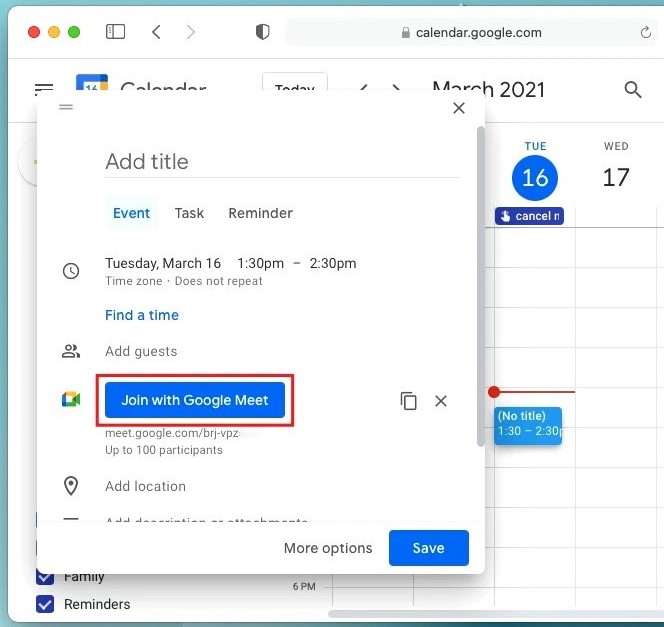Switch to the Task tab
The height and width of the screenshot is (627, 664).
(x=189, y=213)
